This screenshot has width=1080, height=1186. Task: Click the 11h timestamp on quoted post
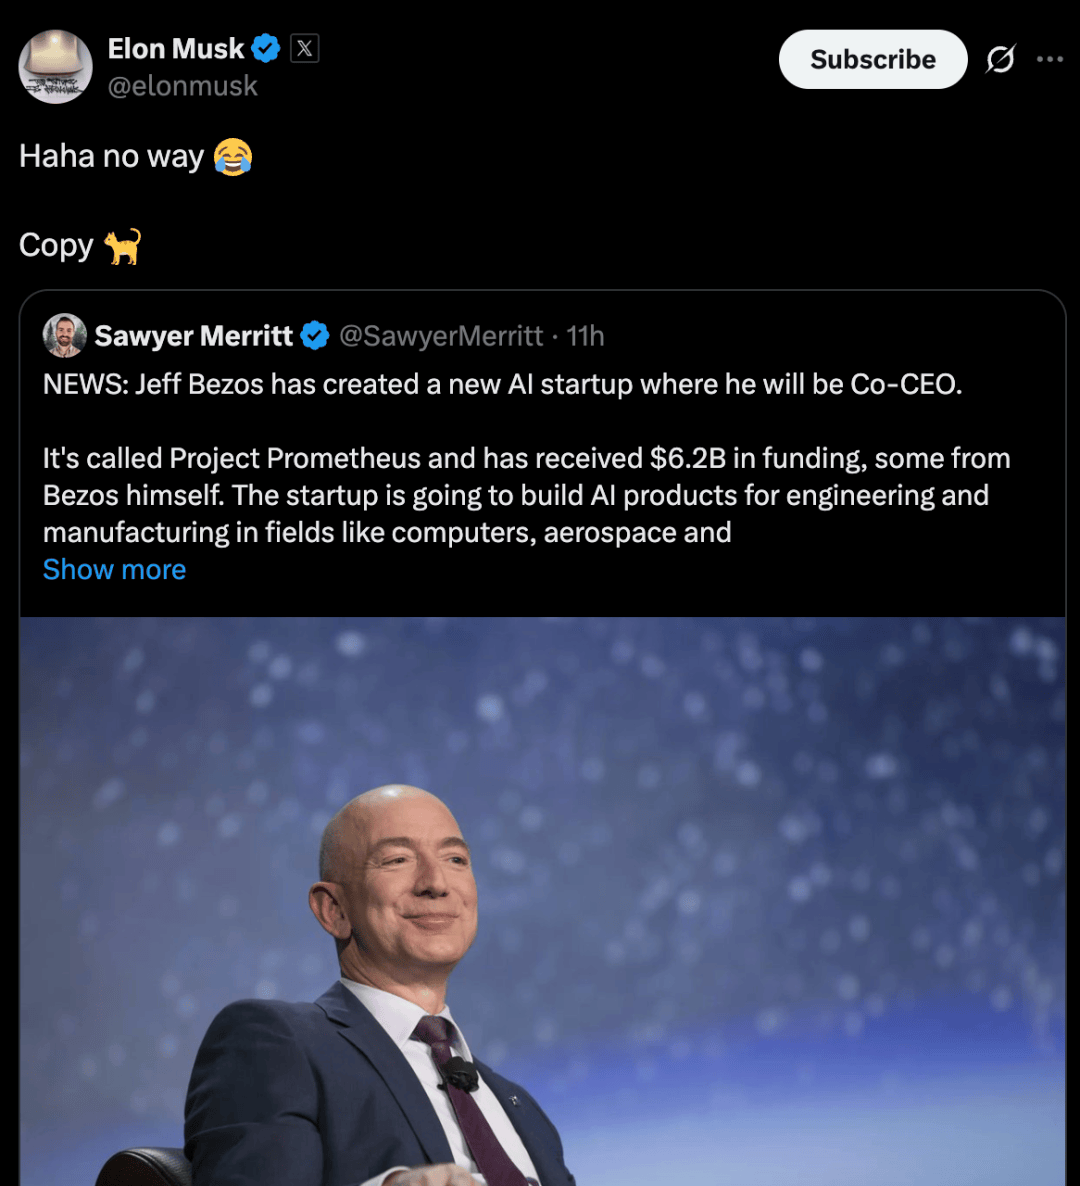(x=586, y=336)
